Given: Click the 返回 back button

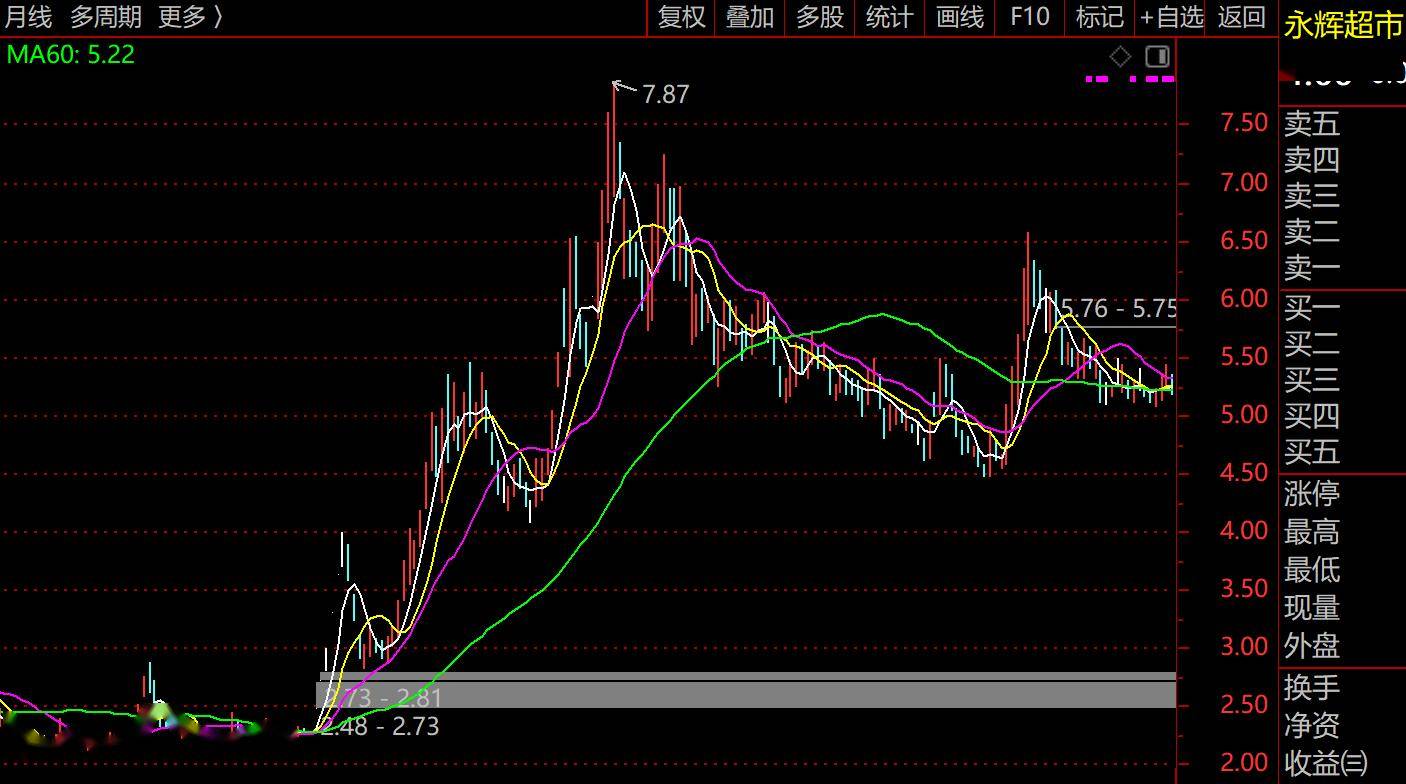Looking at the screenshot, I should pyautogui.click(x=1242, y=17).
